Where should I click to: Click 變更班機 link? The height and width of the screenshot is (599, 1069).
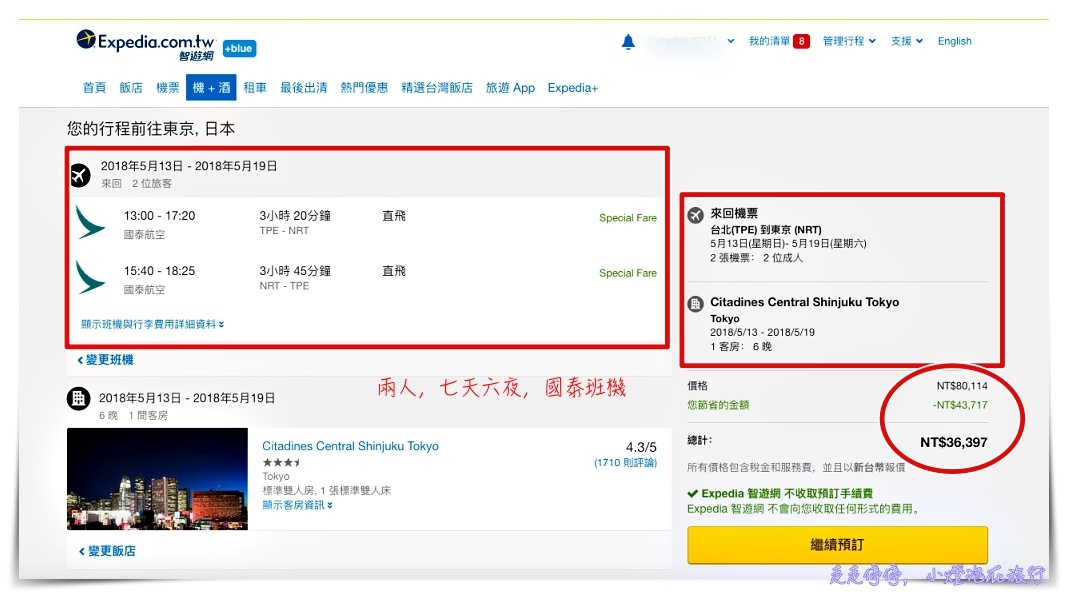[106, 360]
